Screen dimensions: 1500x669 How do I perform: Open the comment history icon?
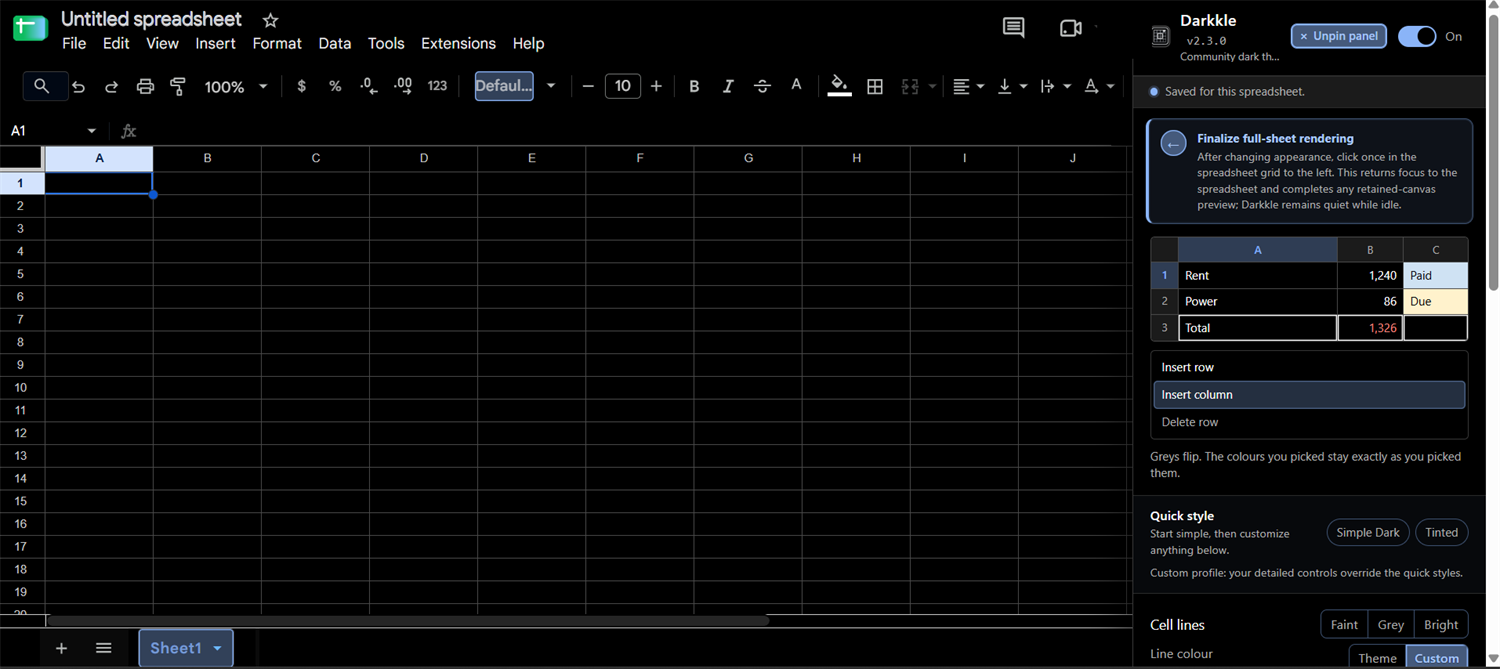1013,28
